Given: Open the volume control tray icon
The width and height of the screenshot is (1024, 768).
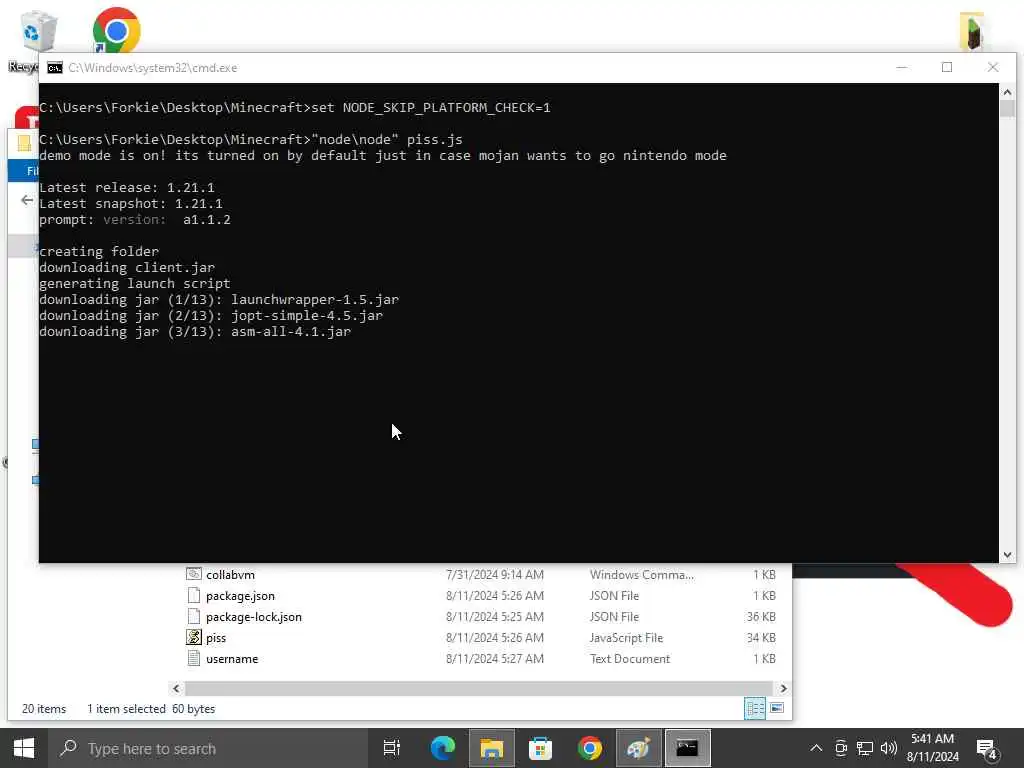Looking at the screenshot, I should pos(888,748).
